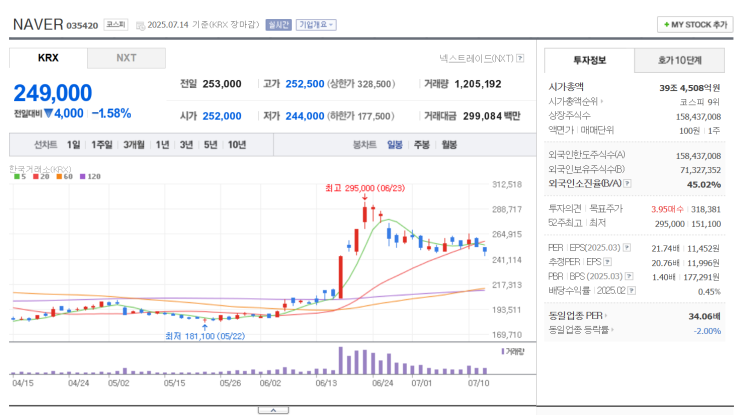The height and width of the screenshot is (415, 743).
Task: Click the 실시간 badge
Action: (278, 25)
